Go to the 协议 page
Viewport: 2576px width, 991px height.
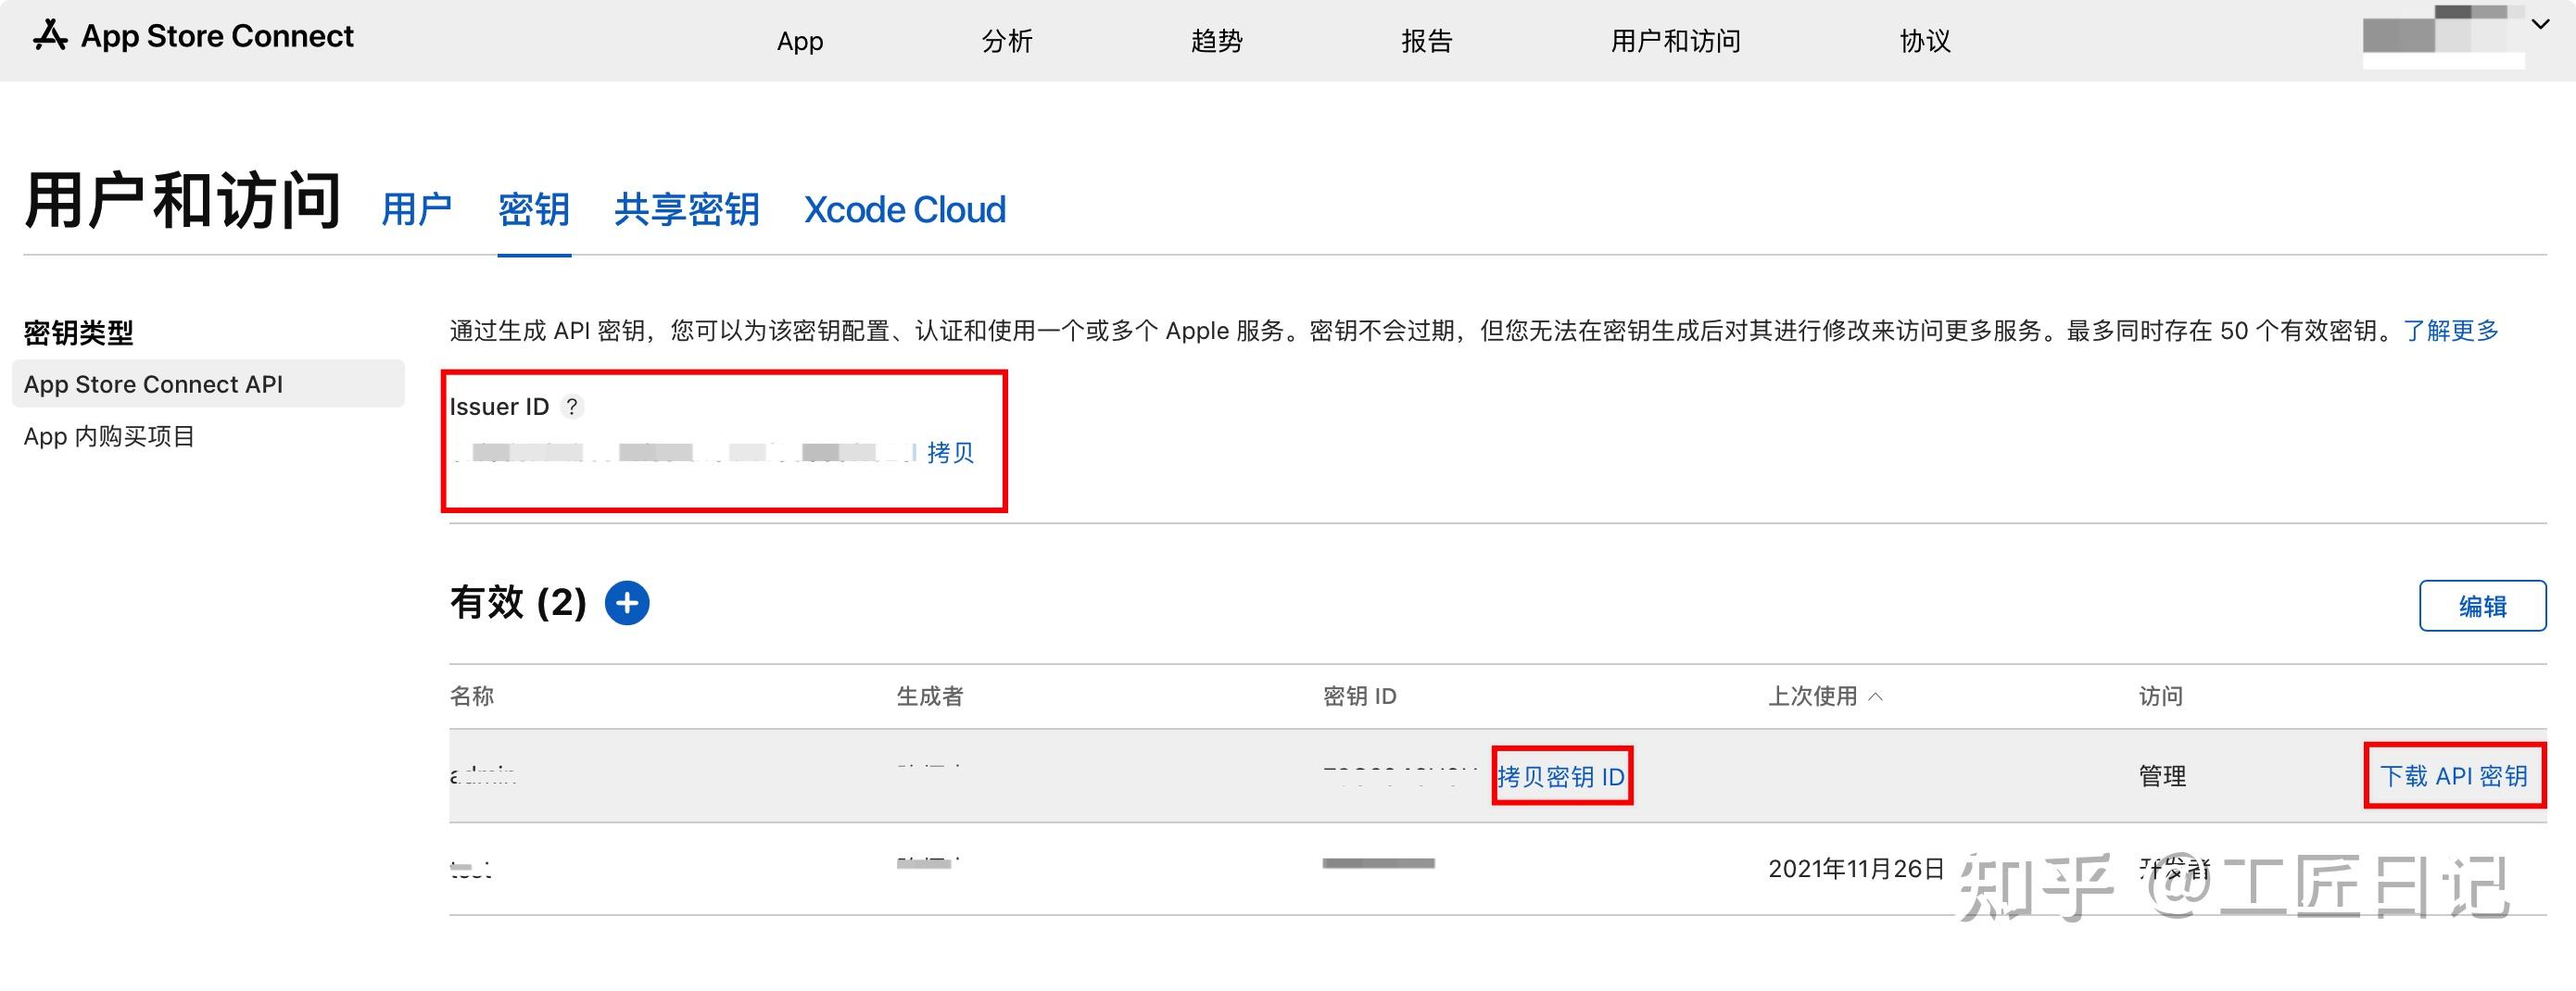[x=1923, y=41]
